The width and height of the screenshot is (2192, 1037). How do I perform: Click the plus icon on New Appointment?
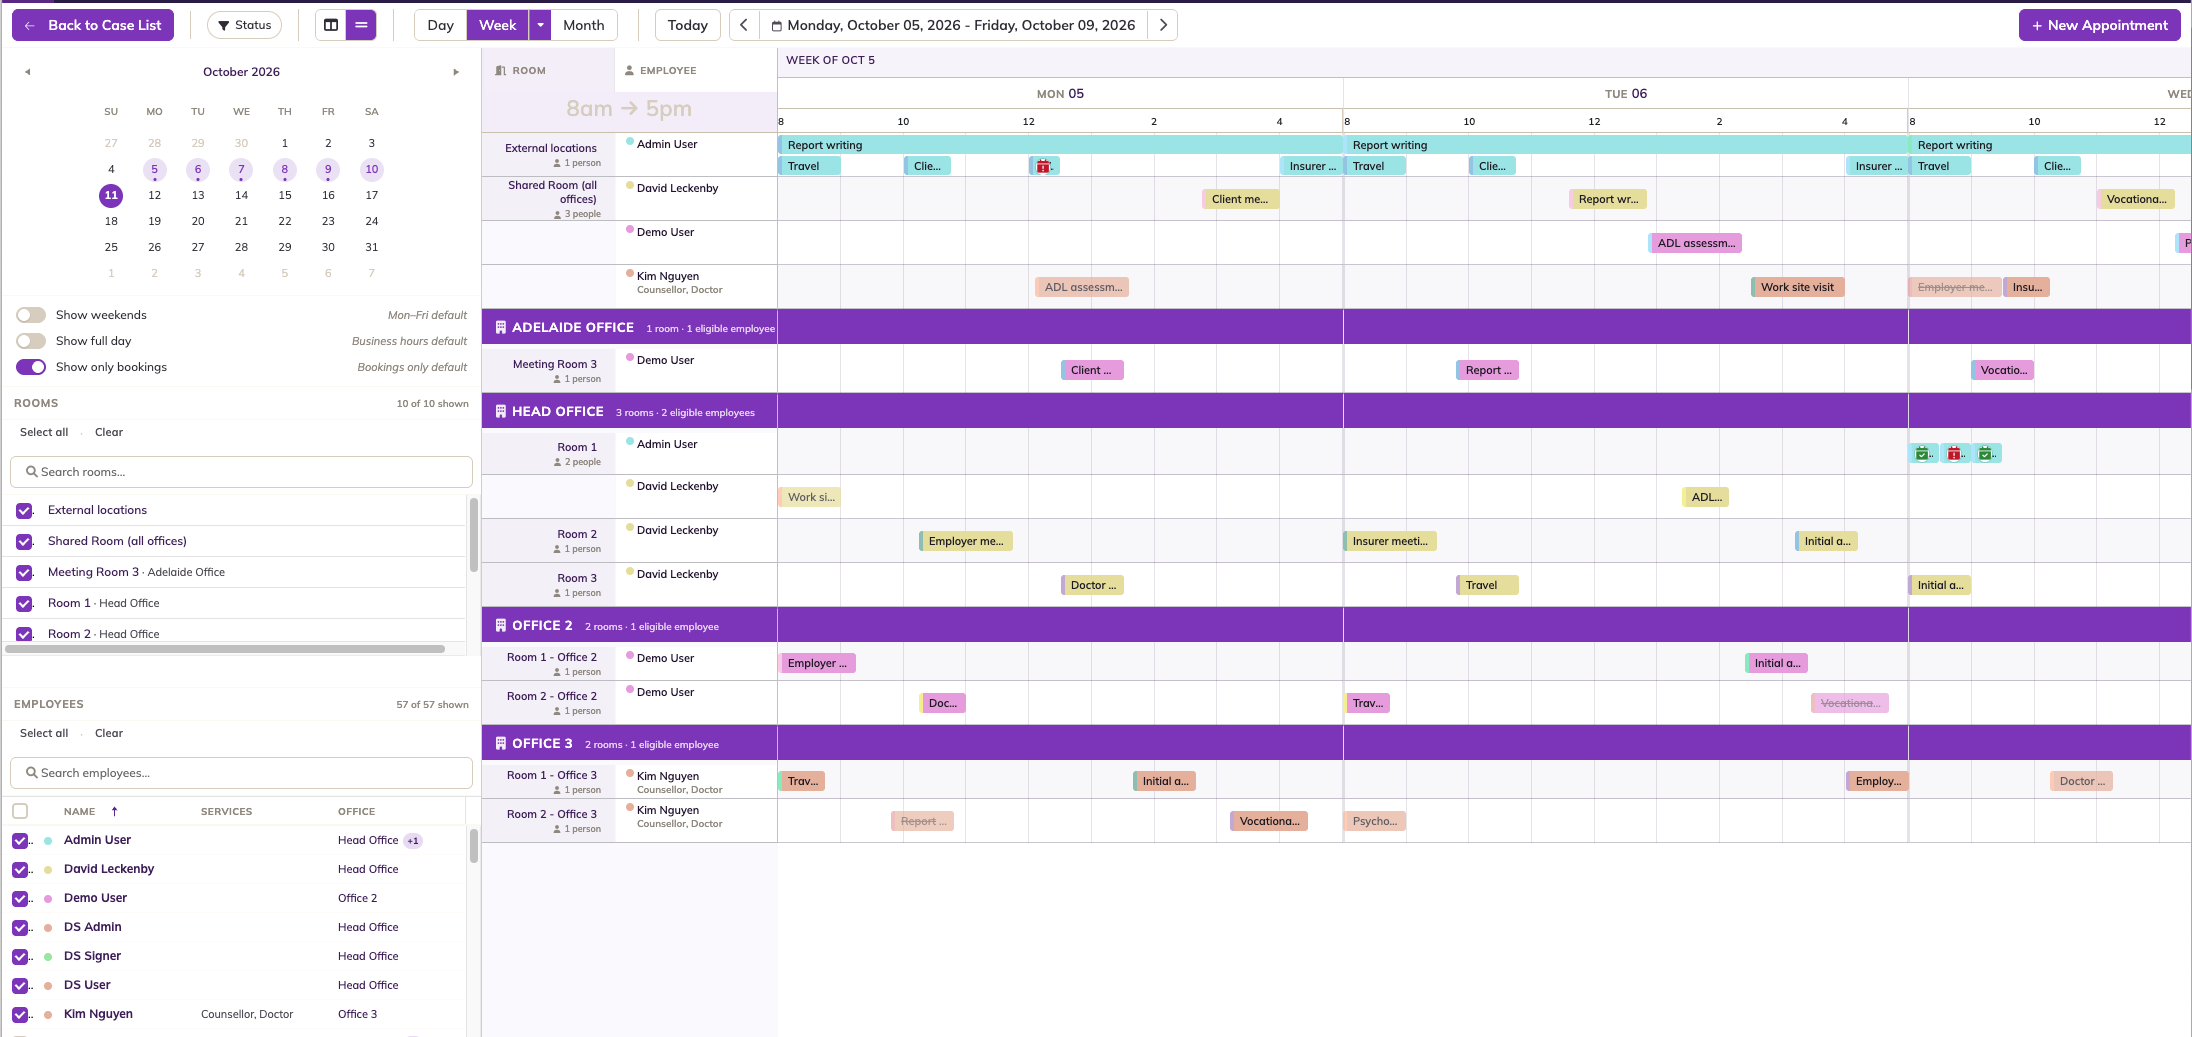coord(2037,26)
